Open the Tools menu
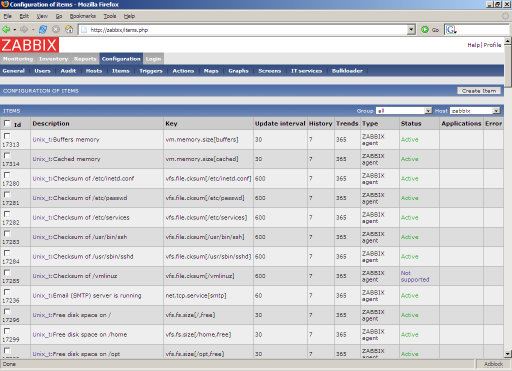This screenshot has width=512, height=371. tap(110, 16)
